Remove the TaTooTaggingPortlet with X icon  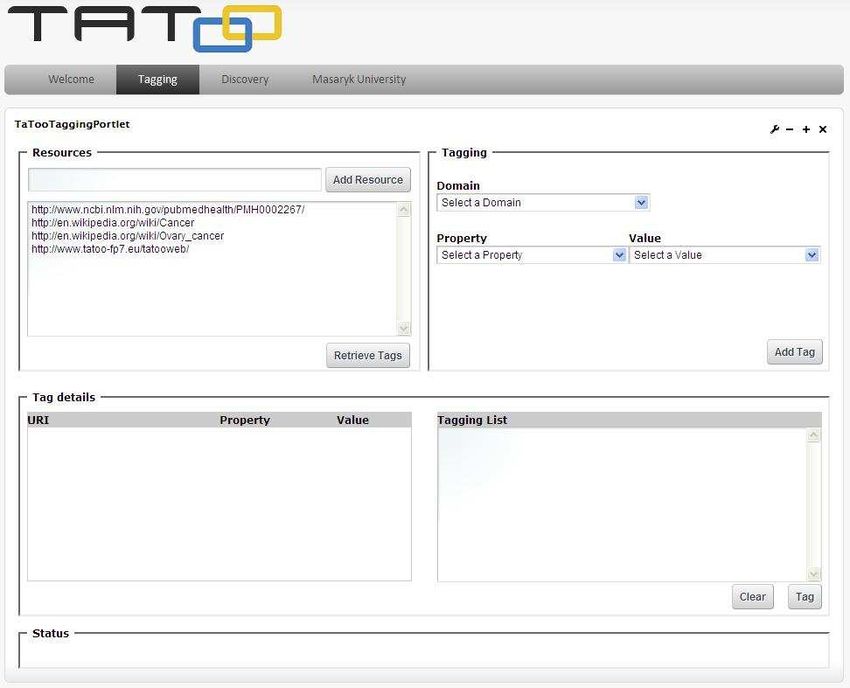pos(823,129)
